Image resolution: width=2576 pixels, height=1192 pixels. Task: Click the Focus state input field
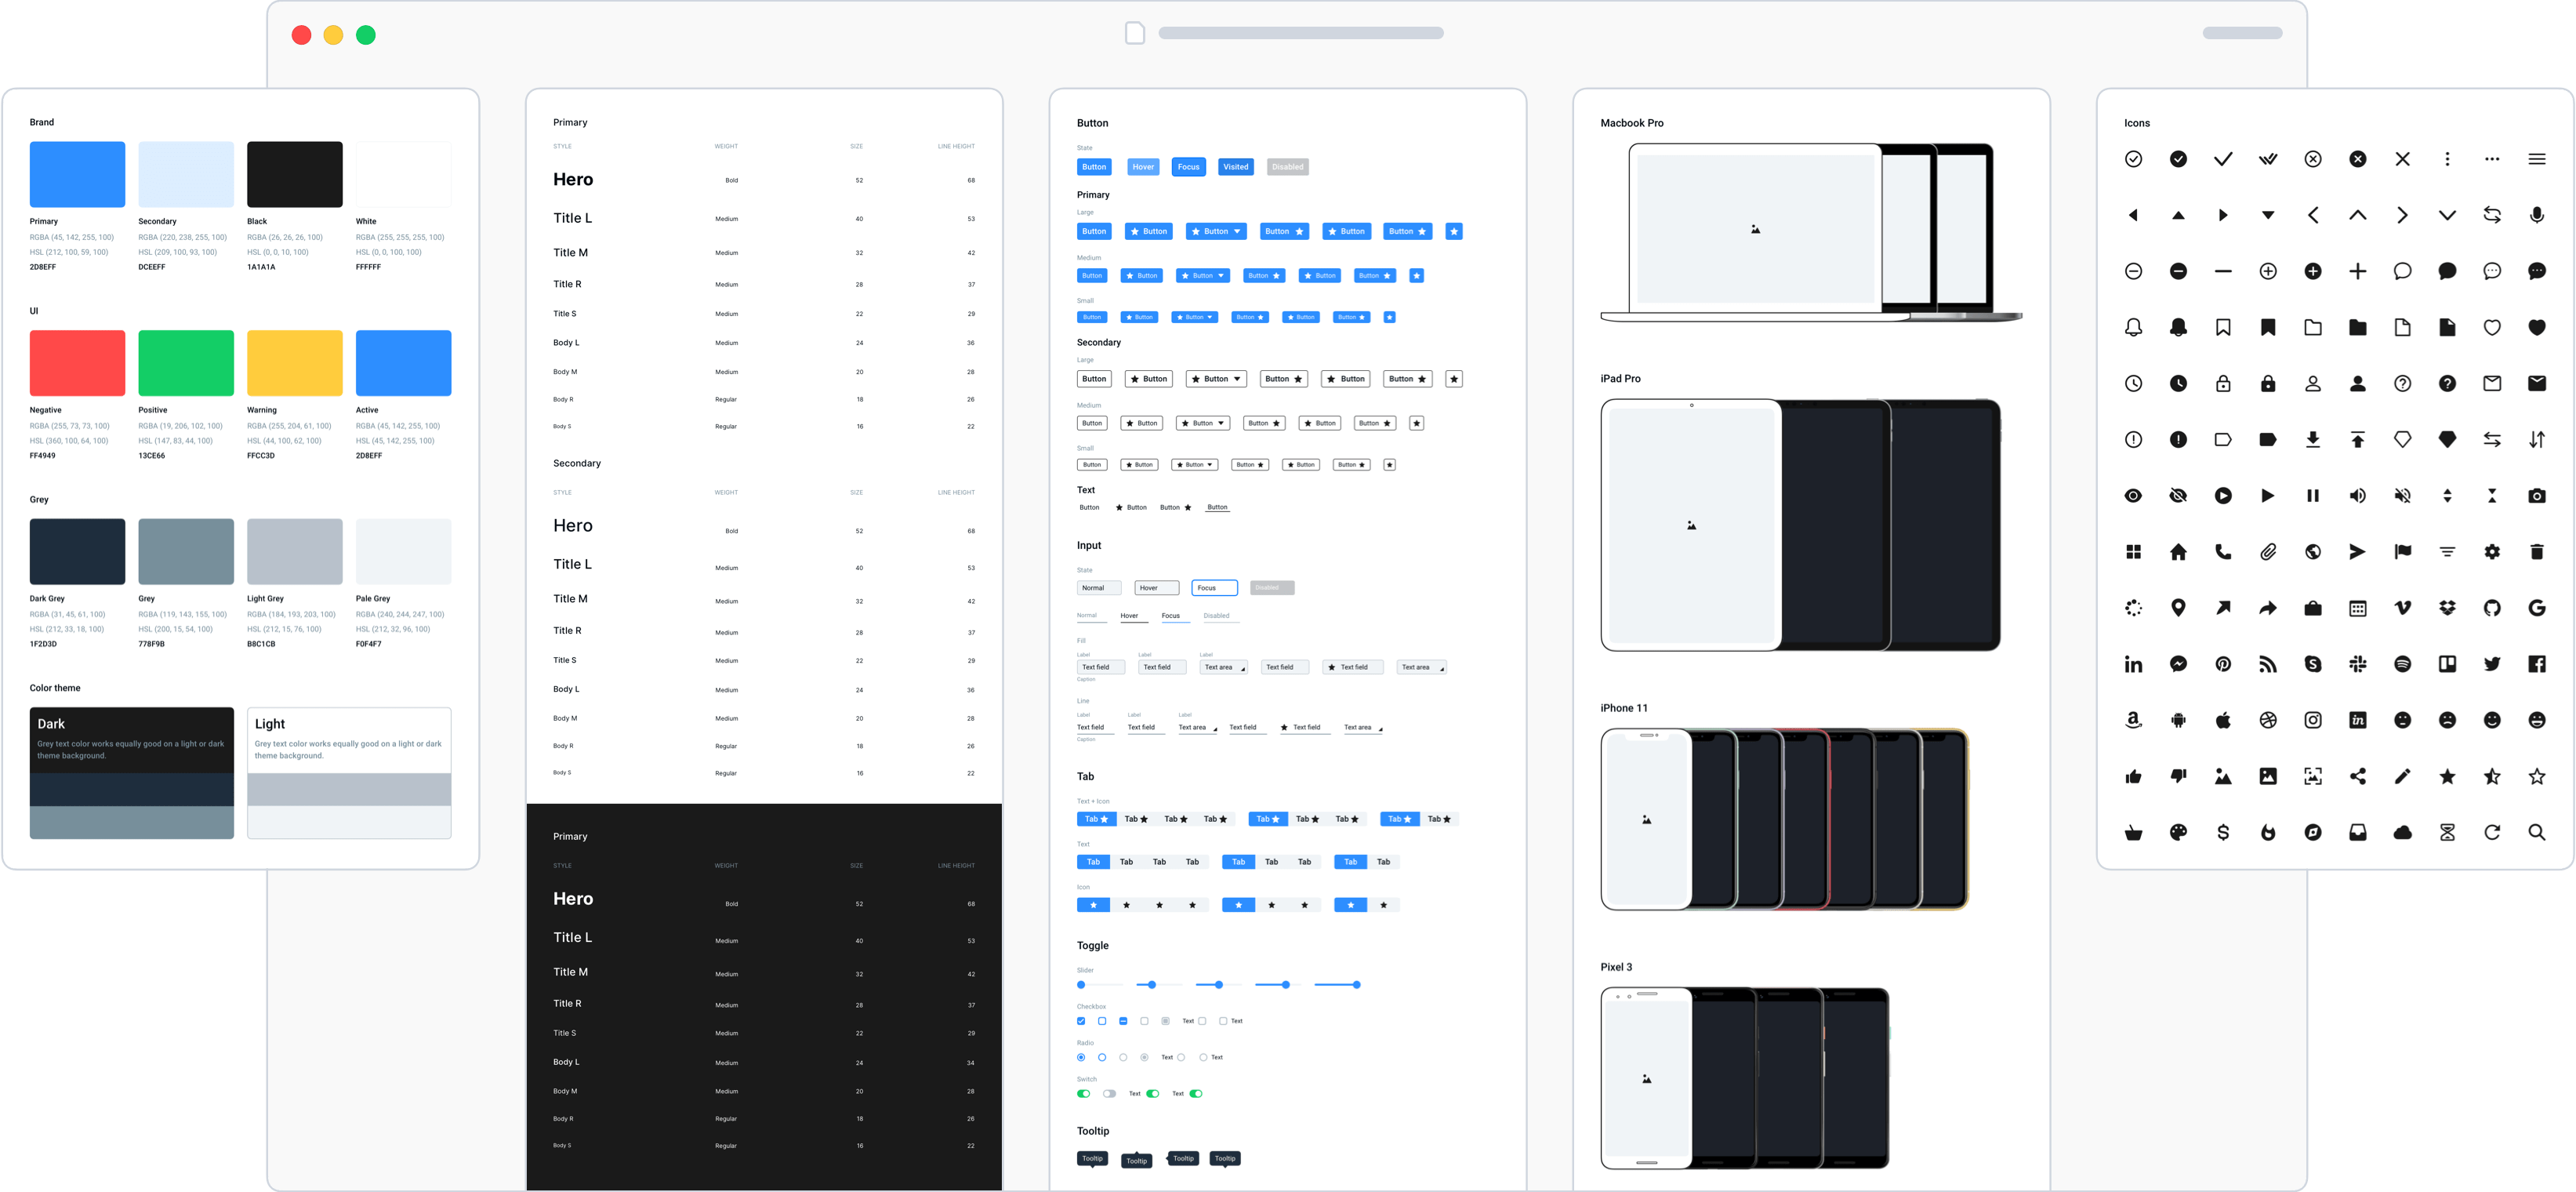pos(1214,588)
